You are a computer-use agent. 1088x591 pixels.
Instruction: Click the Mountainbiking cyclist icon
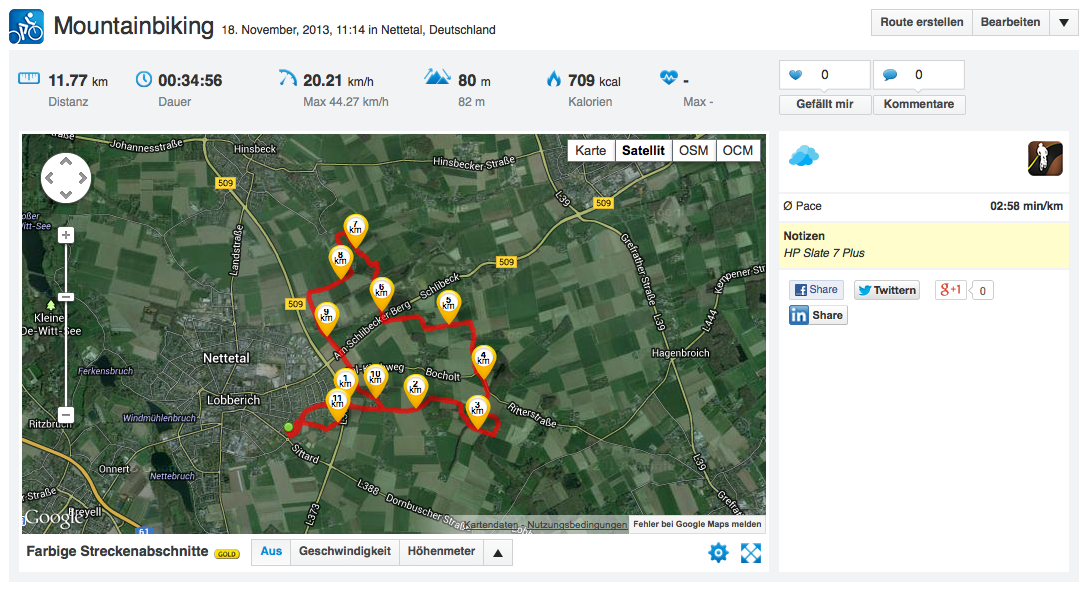pos(26,26)
